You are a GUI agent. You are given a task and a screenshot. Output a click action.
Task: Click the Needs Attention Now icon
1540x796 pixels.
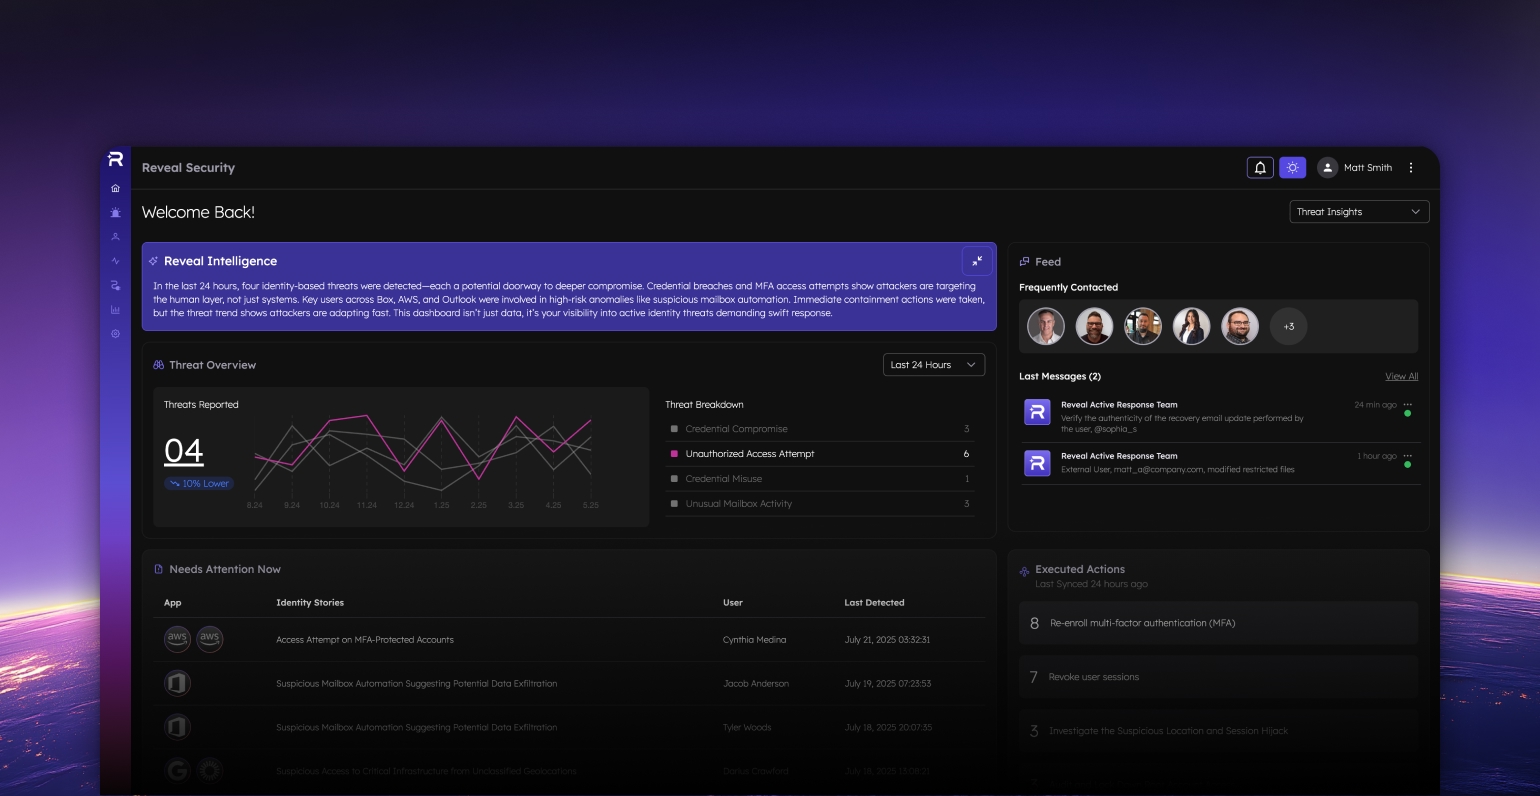158,569
